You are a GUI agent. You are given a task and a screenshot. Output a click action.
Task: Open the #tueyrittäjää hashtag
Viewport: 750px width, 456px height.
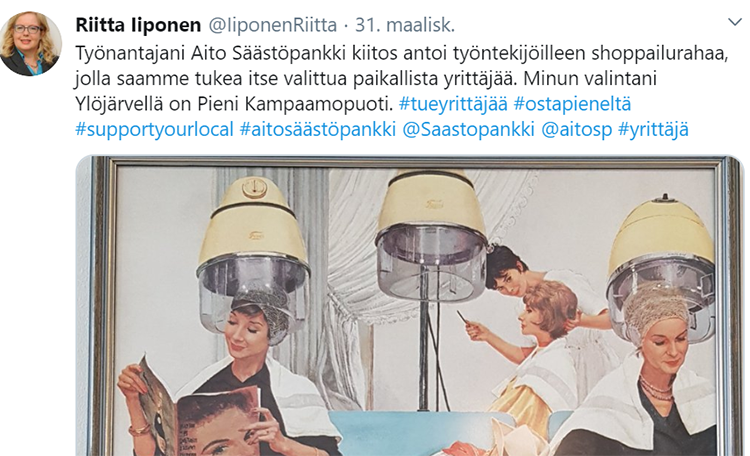(453, 104)
